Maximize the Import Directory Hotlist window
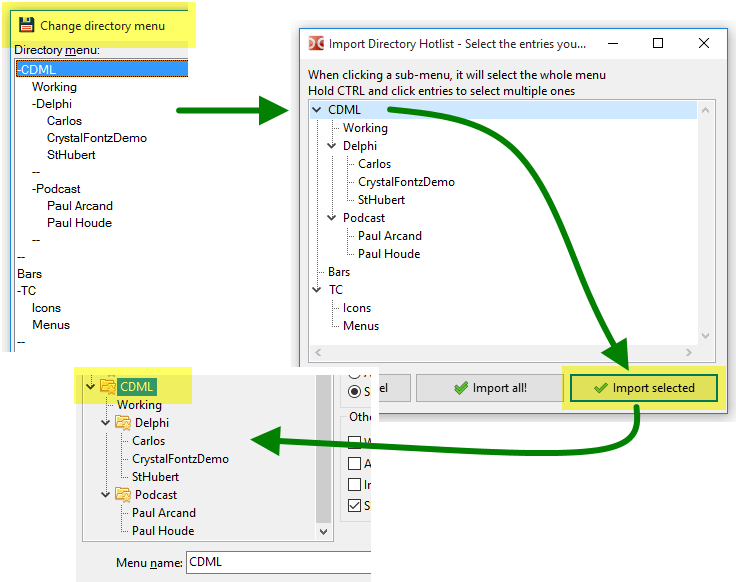 click(x=658, y=43)
